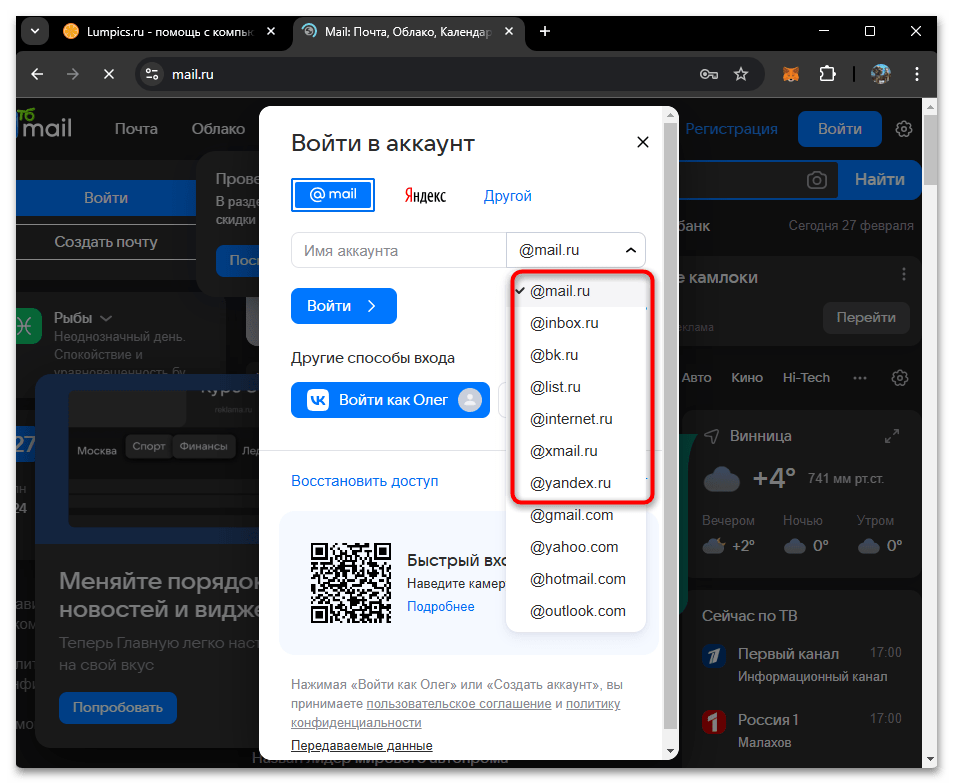The image size is (953, 784).
Task: Open Chrome three-dot menu
Action: [x=917, y=74]
